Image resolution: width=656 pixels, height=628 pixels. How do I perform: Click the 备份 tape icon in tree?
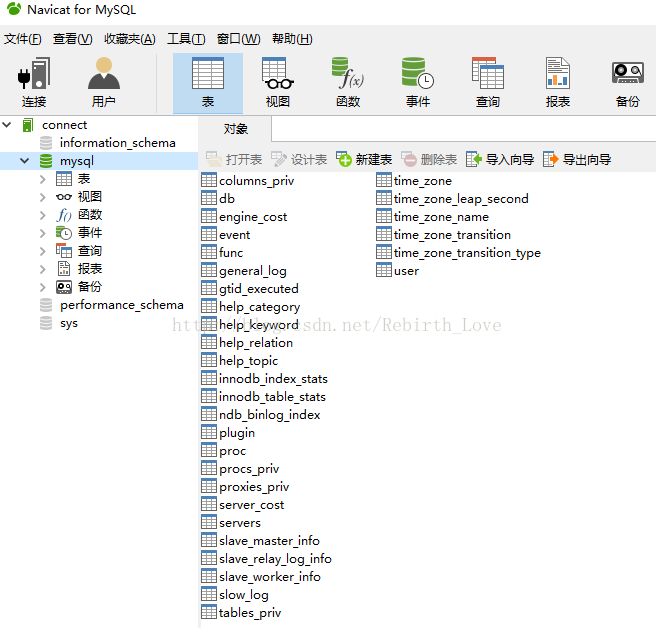[64, 287]
